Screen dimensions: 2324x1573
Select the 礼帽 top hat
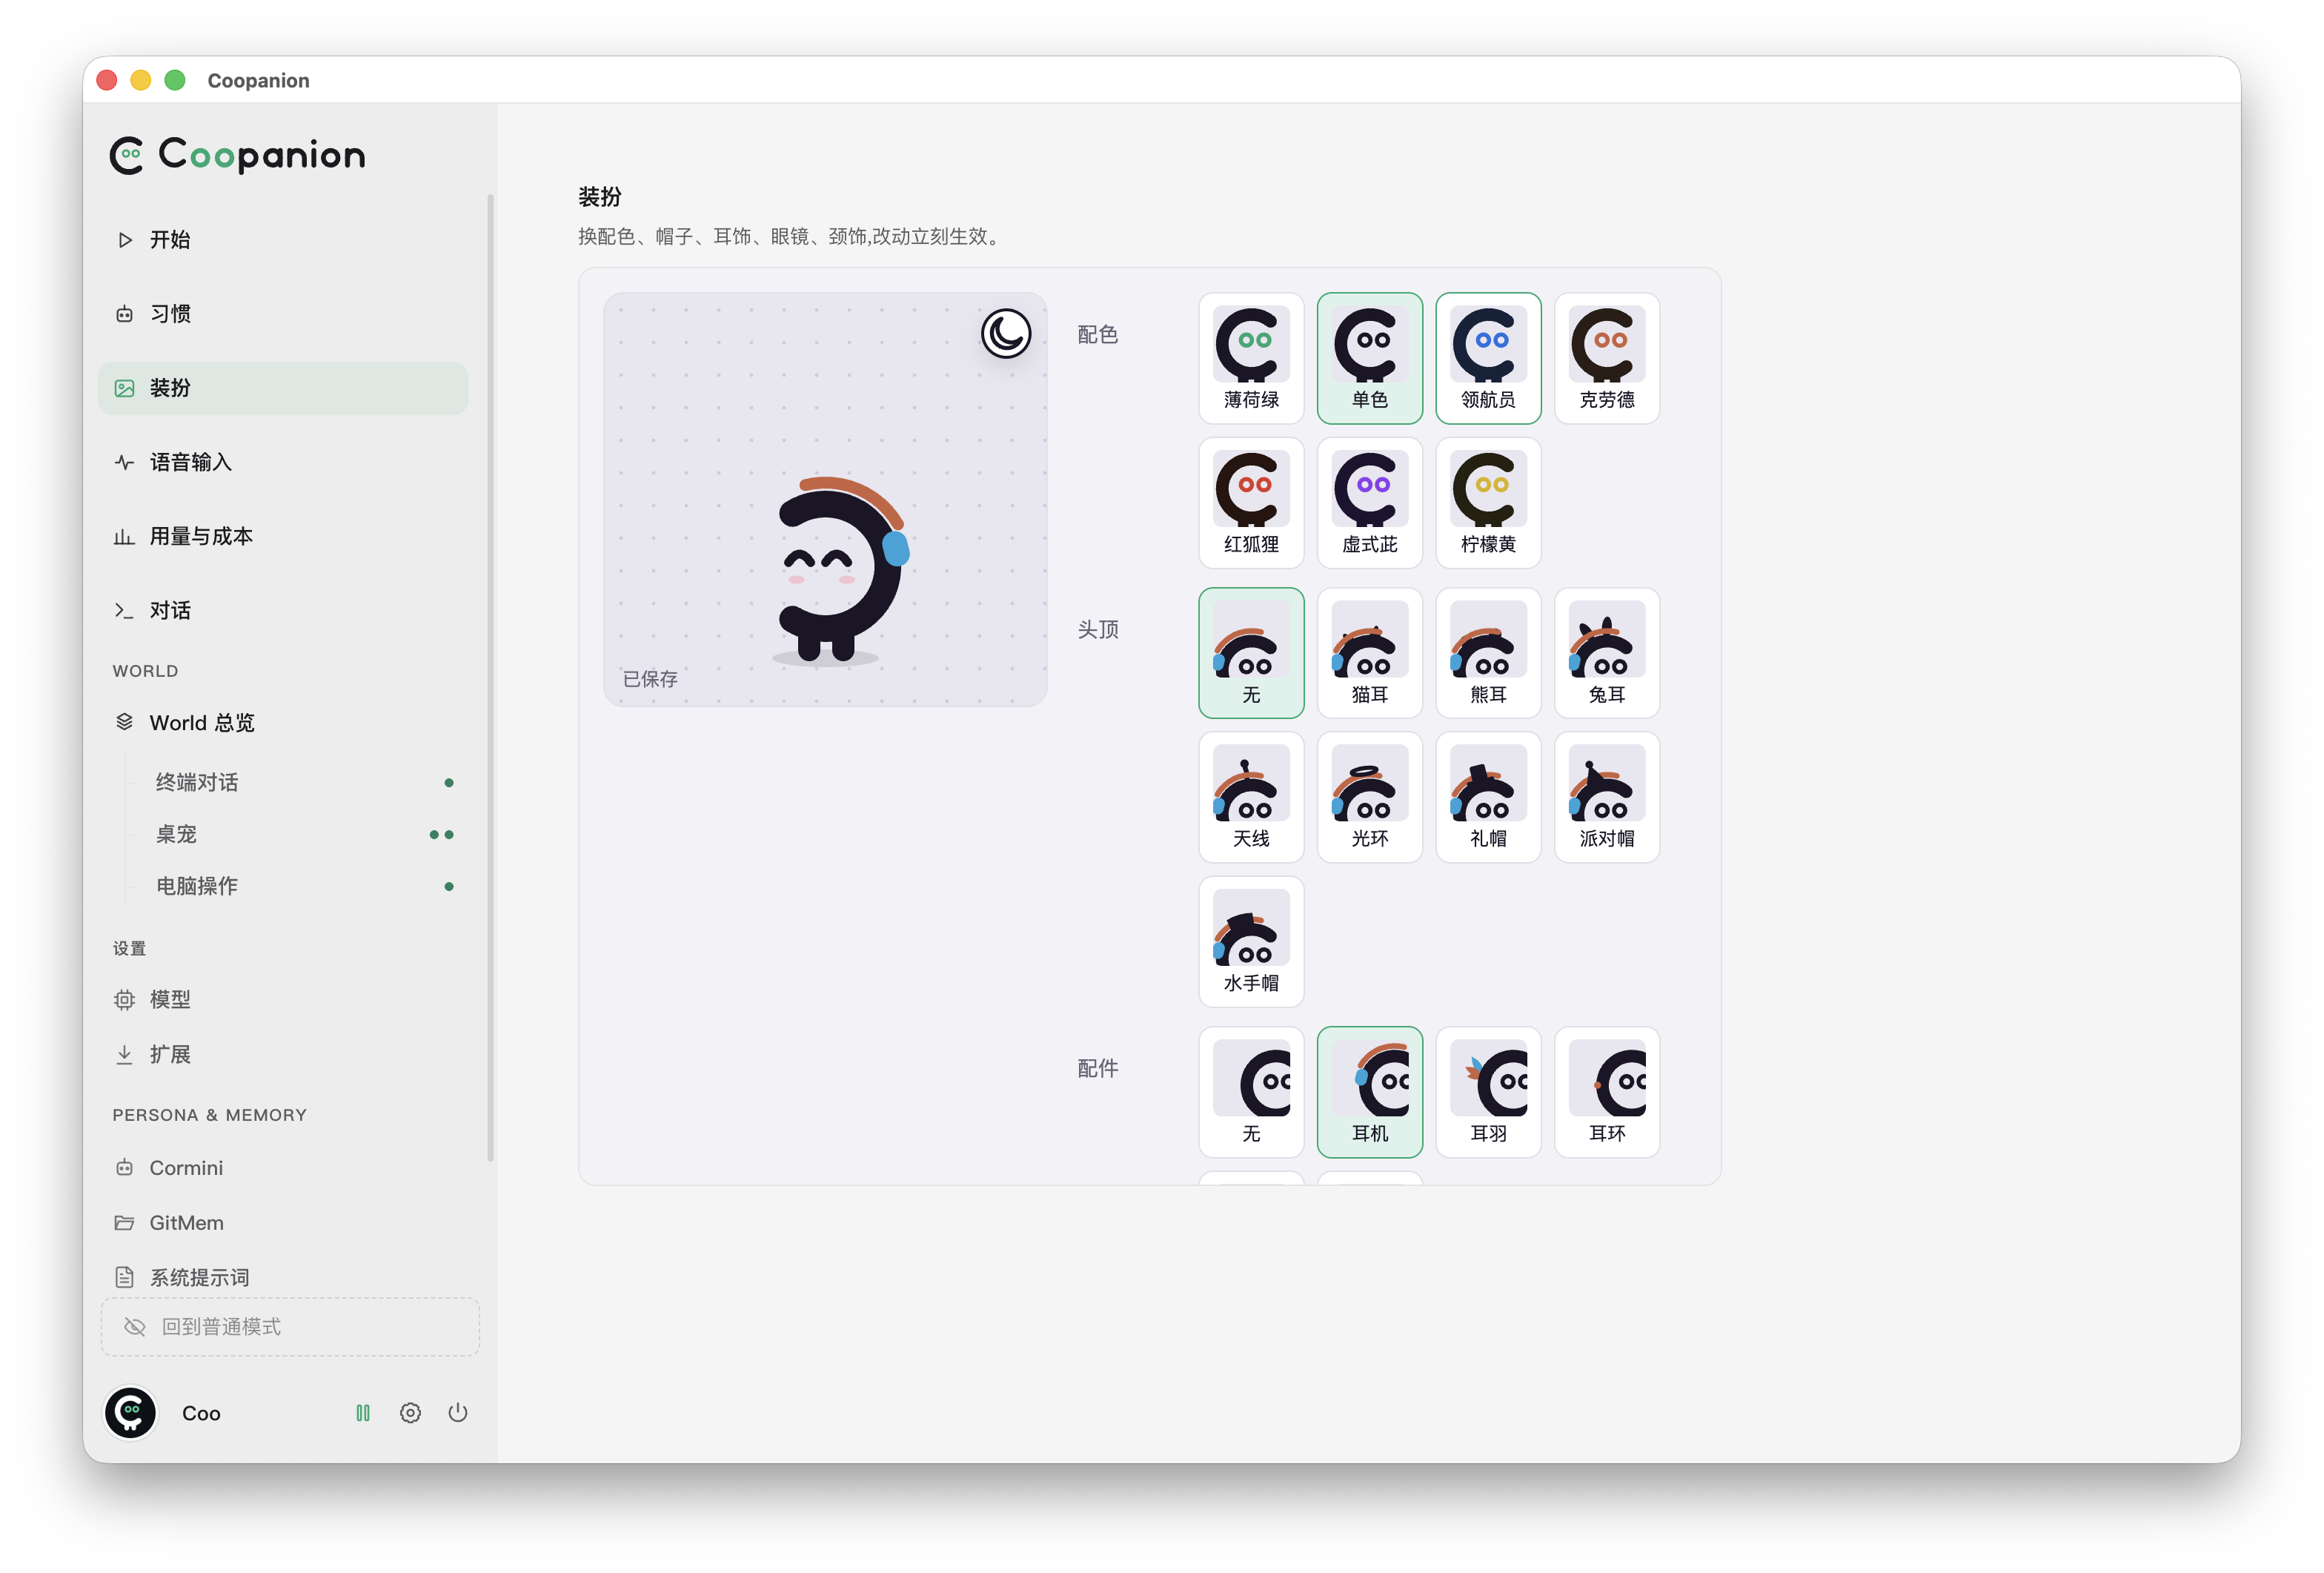click(x=1488, y=797)
